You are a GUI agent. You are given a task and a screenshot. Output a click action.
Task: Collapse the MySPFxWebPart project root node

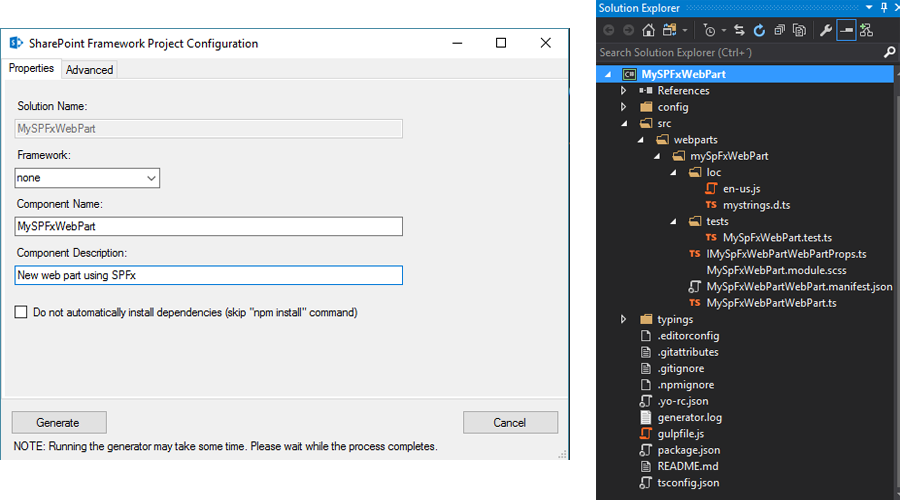click(x=608, y=74)
